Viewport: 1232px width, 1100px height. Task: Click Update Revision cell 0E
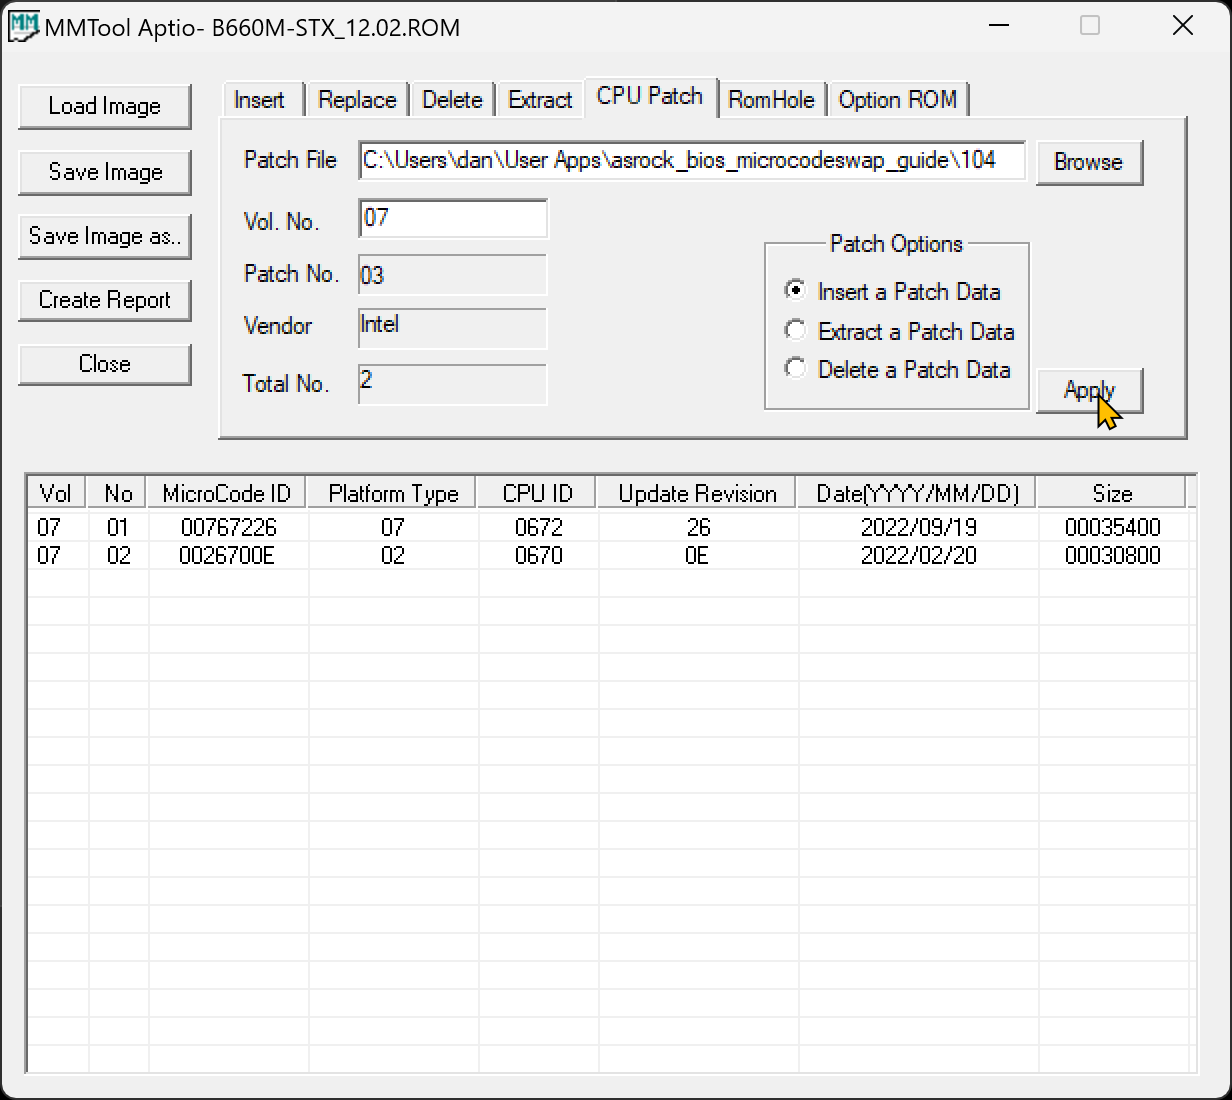pyautogui.click(x=697, y=555)
